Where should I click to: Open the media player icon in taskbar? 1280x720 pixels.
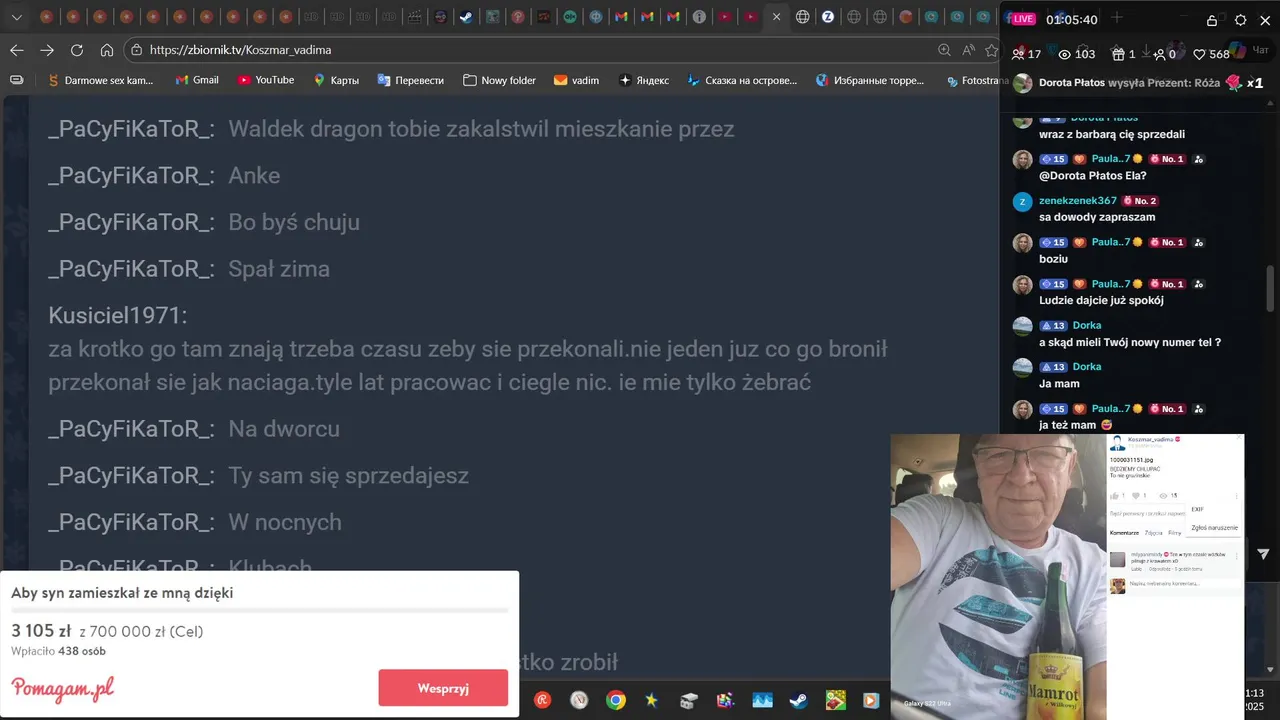871,700
